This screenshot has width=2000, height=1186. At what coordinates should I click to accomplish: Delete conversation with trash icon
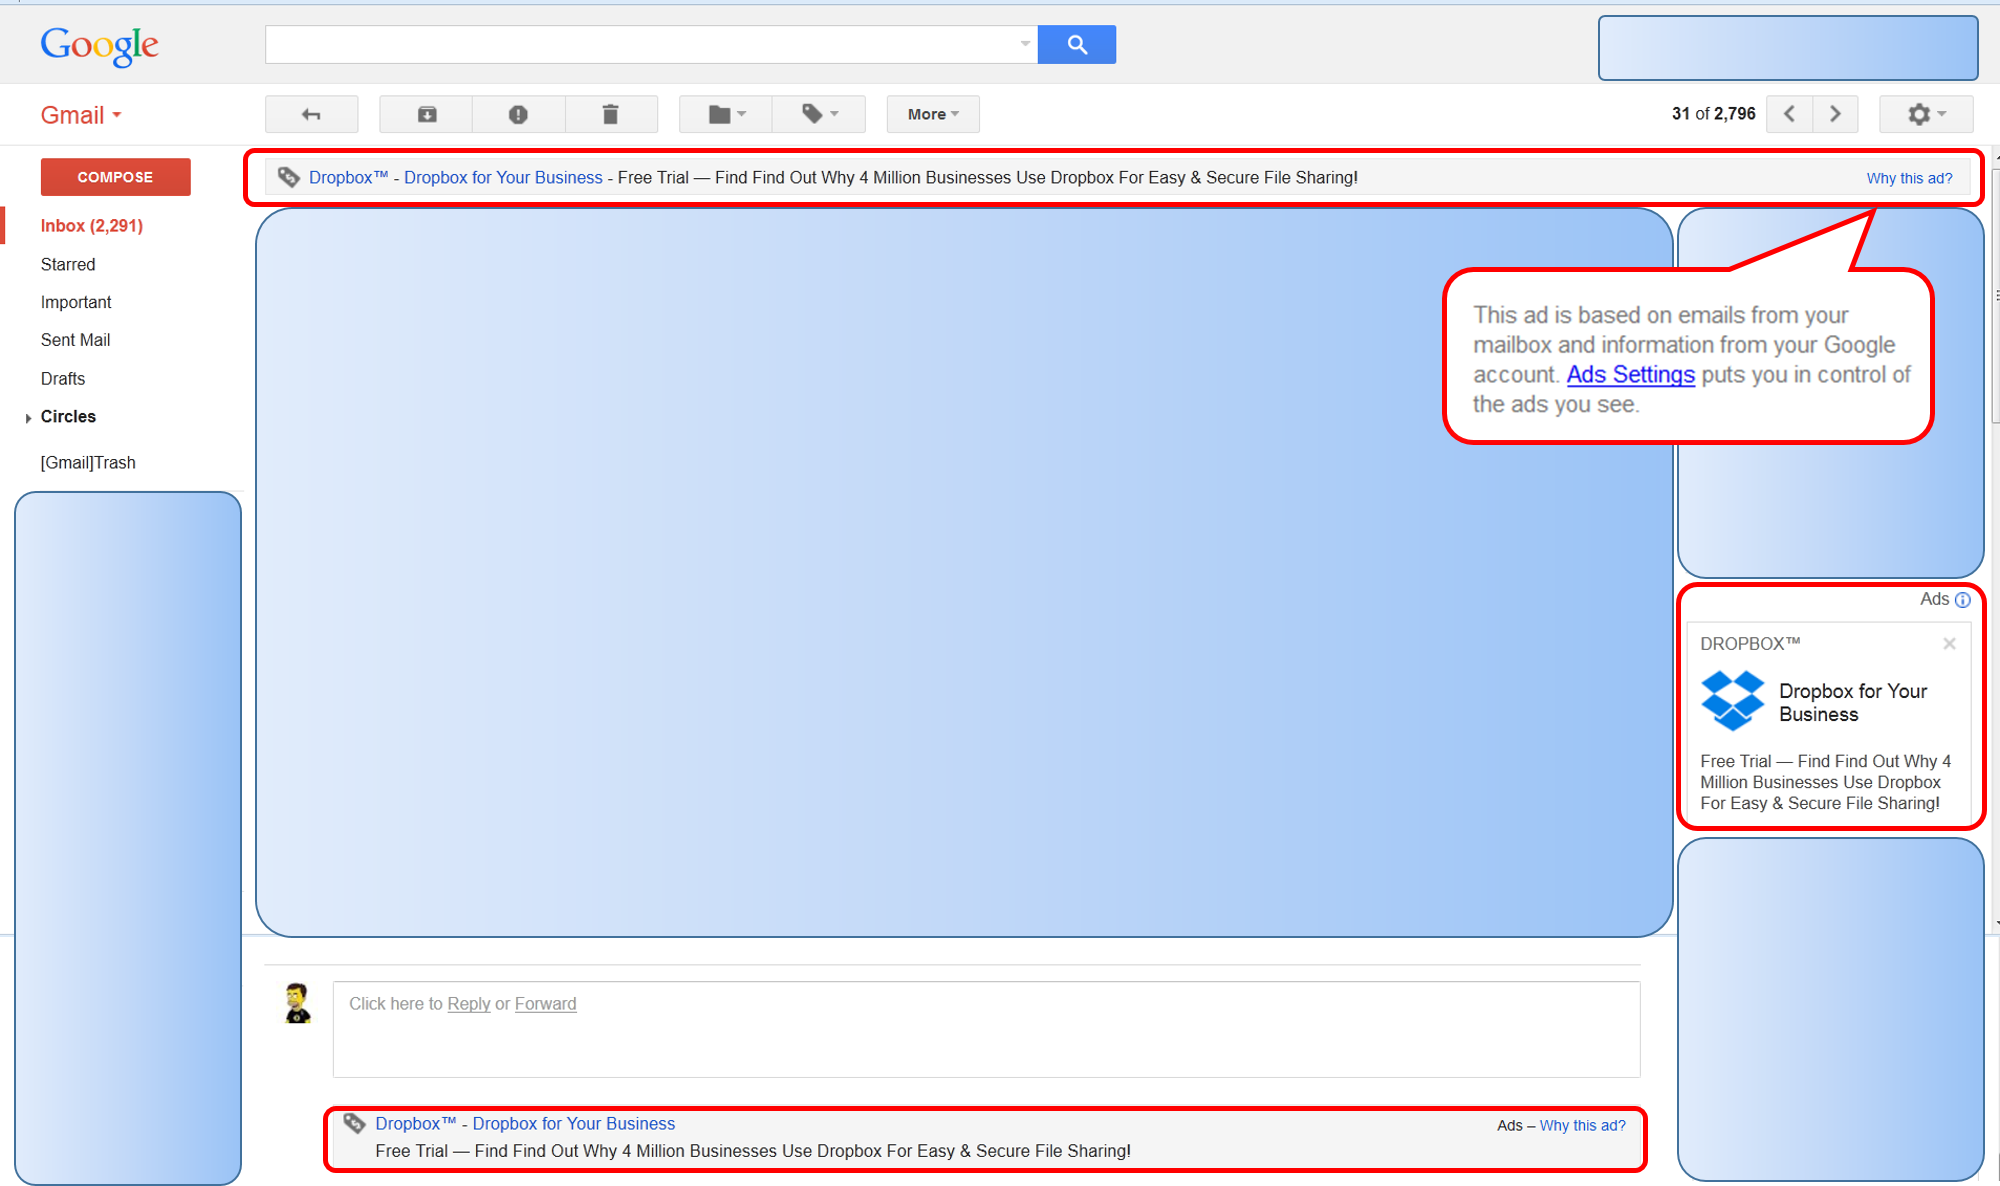coord(611,114)
